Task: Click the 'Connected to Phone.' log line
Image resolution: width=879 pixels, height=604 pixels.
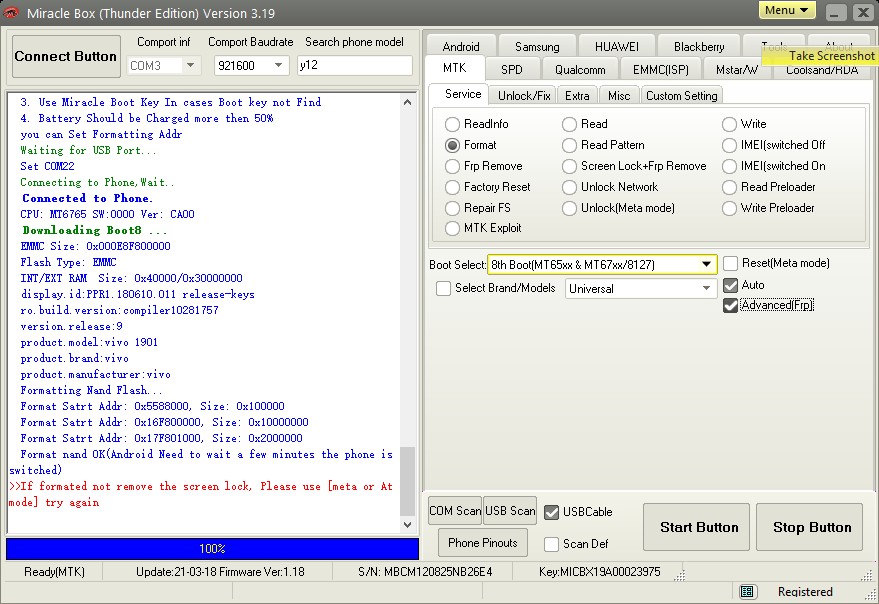Action: tap(87, 198)
